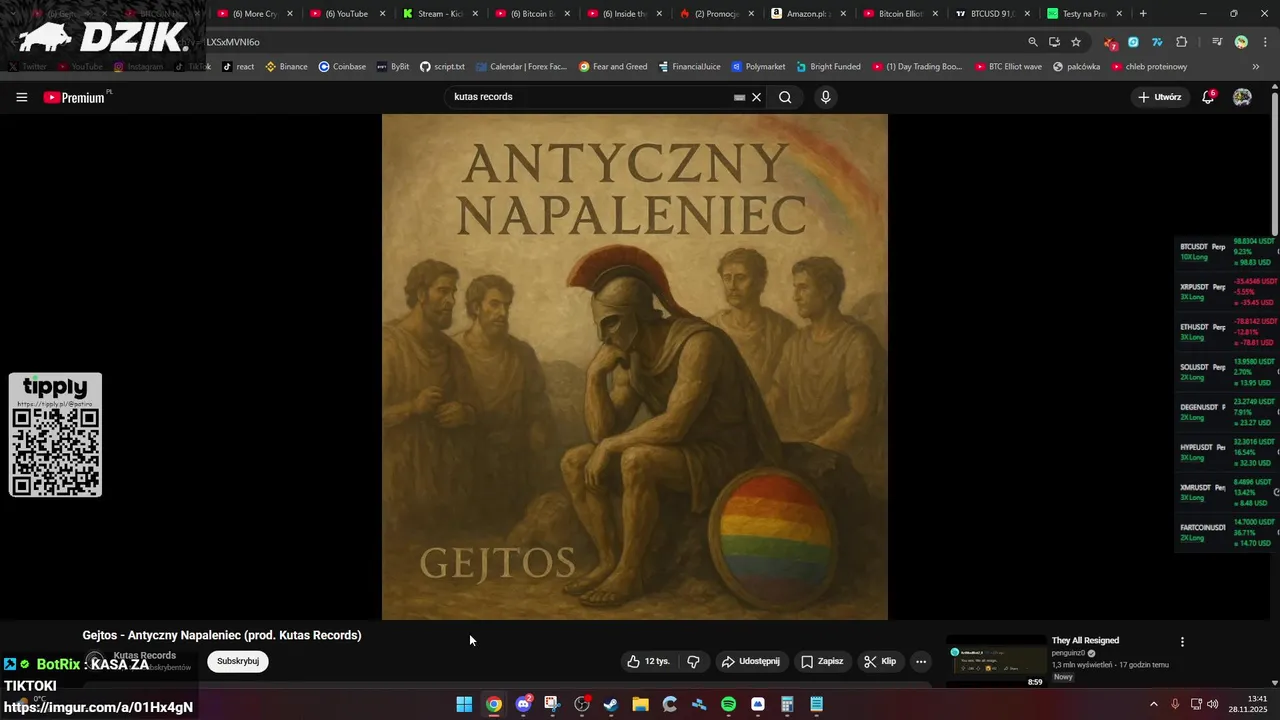Open the notifications bell
The width and height of the screenshot is (1280, 720).
(1208, 97)
